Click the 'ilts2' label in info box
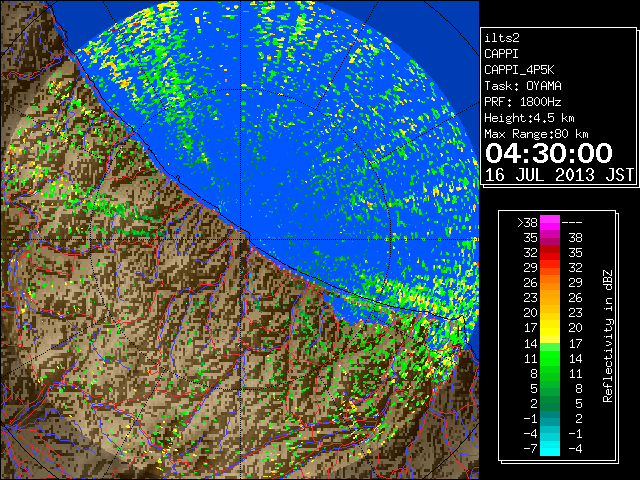This screenshot has height=480, width=640. [x=502, y=38]
